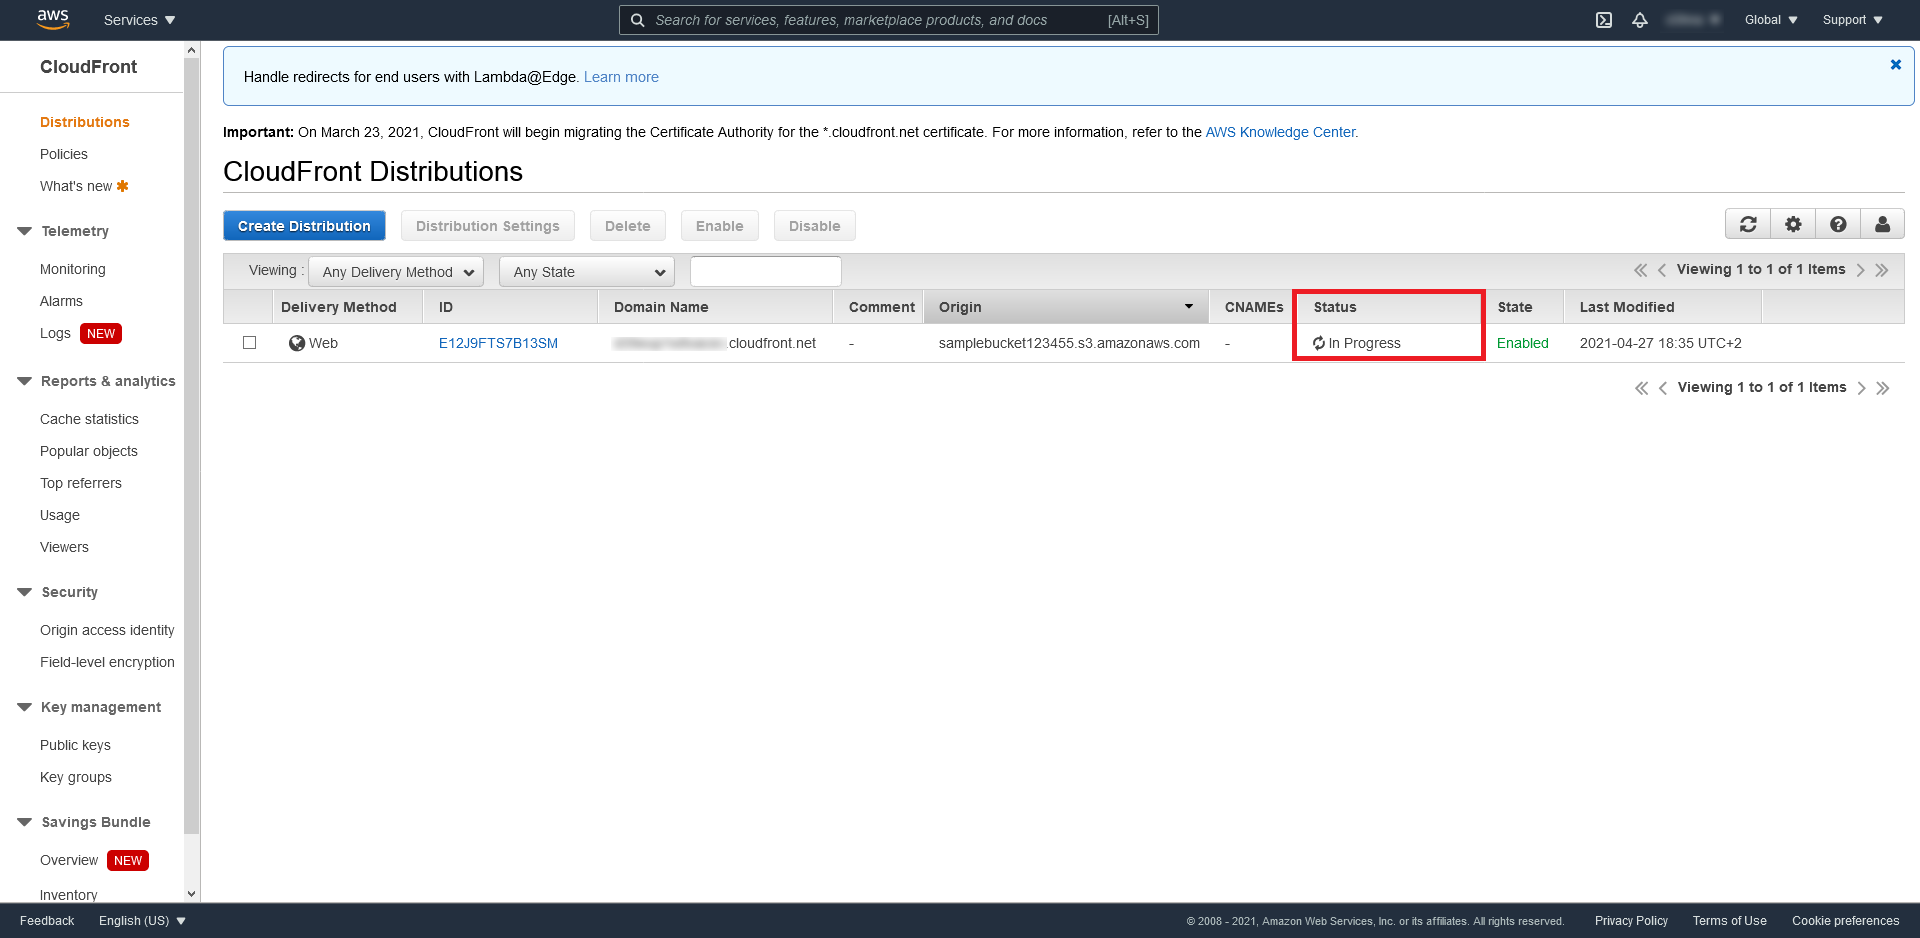1920x938 pixels.
Task: Open Policies in the sidebar
Action: (64, 154)
